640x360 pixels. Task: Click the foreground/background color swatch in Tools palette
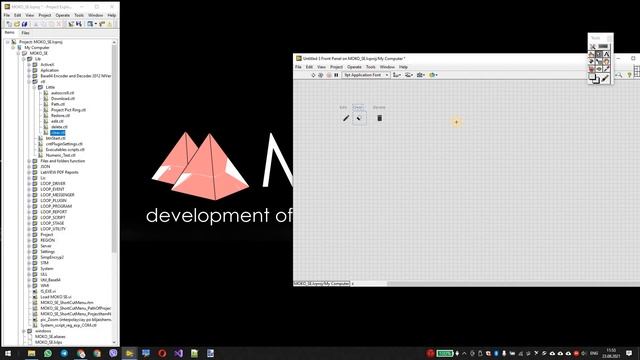pyautogui.click(x=594, y=78)
